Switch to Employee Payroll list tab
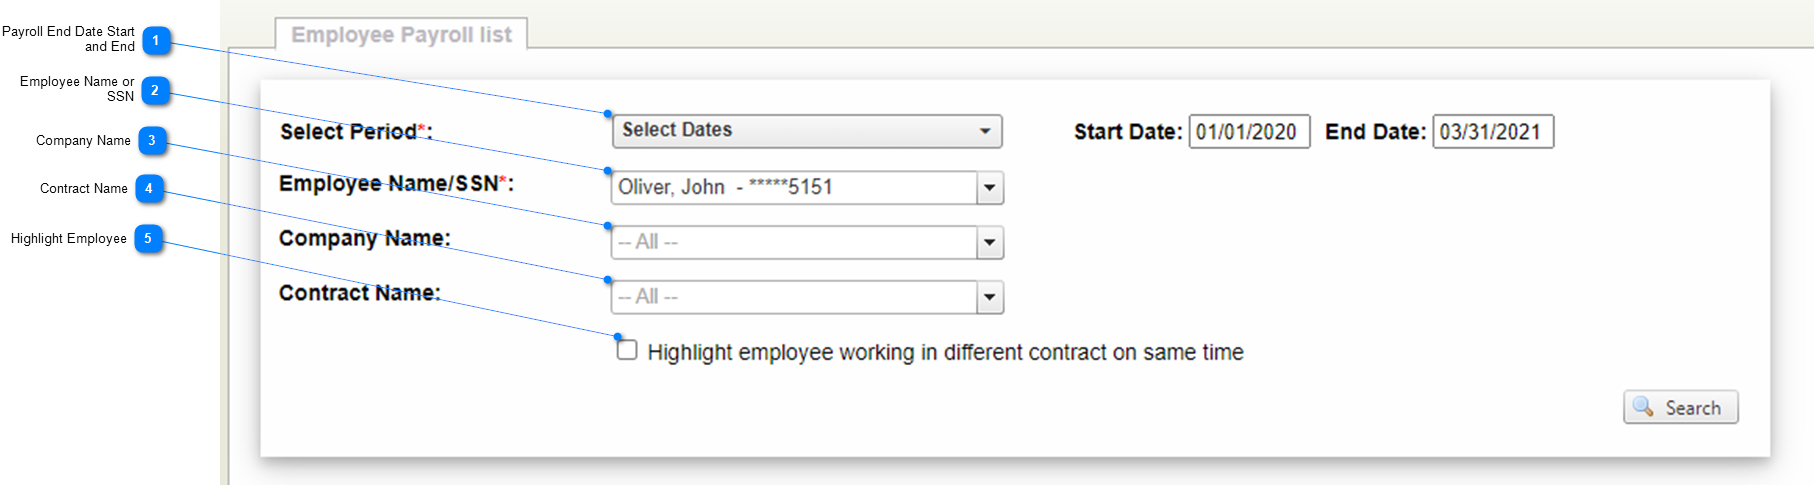Viewport: 1814px width, 485px height. pos(401,35)
